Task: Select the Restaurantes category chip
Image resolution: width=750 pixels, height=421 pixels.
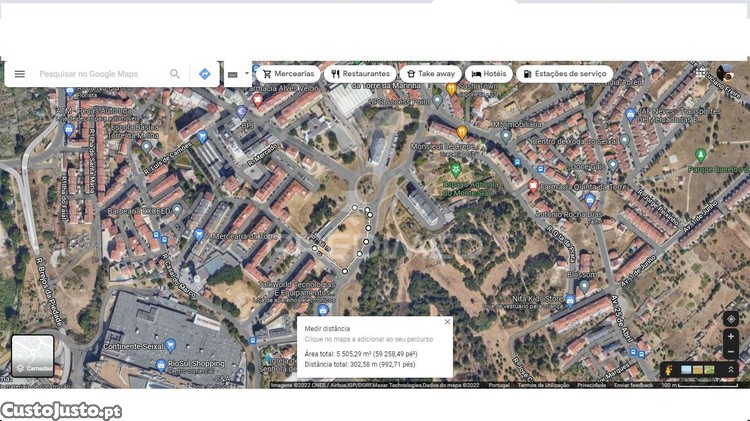Action: [360, 74]
